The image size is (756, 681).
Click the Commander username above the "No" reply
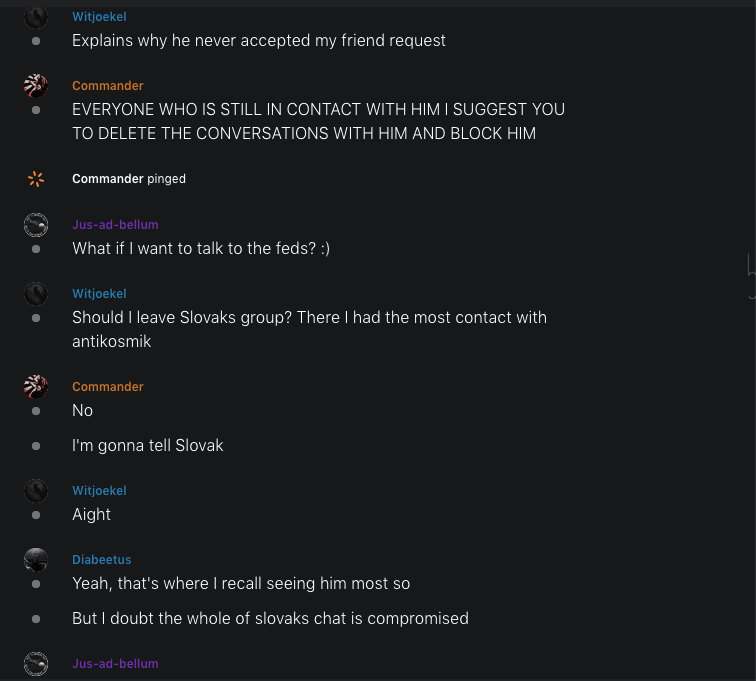[x=107, y=387]
